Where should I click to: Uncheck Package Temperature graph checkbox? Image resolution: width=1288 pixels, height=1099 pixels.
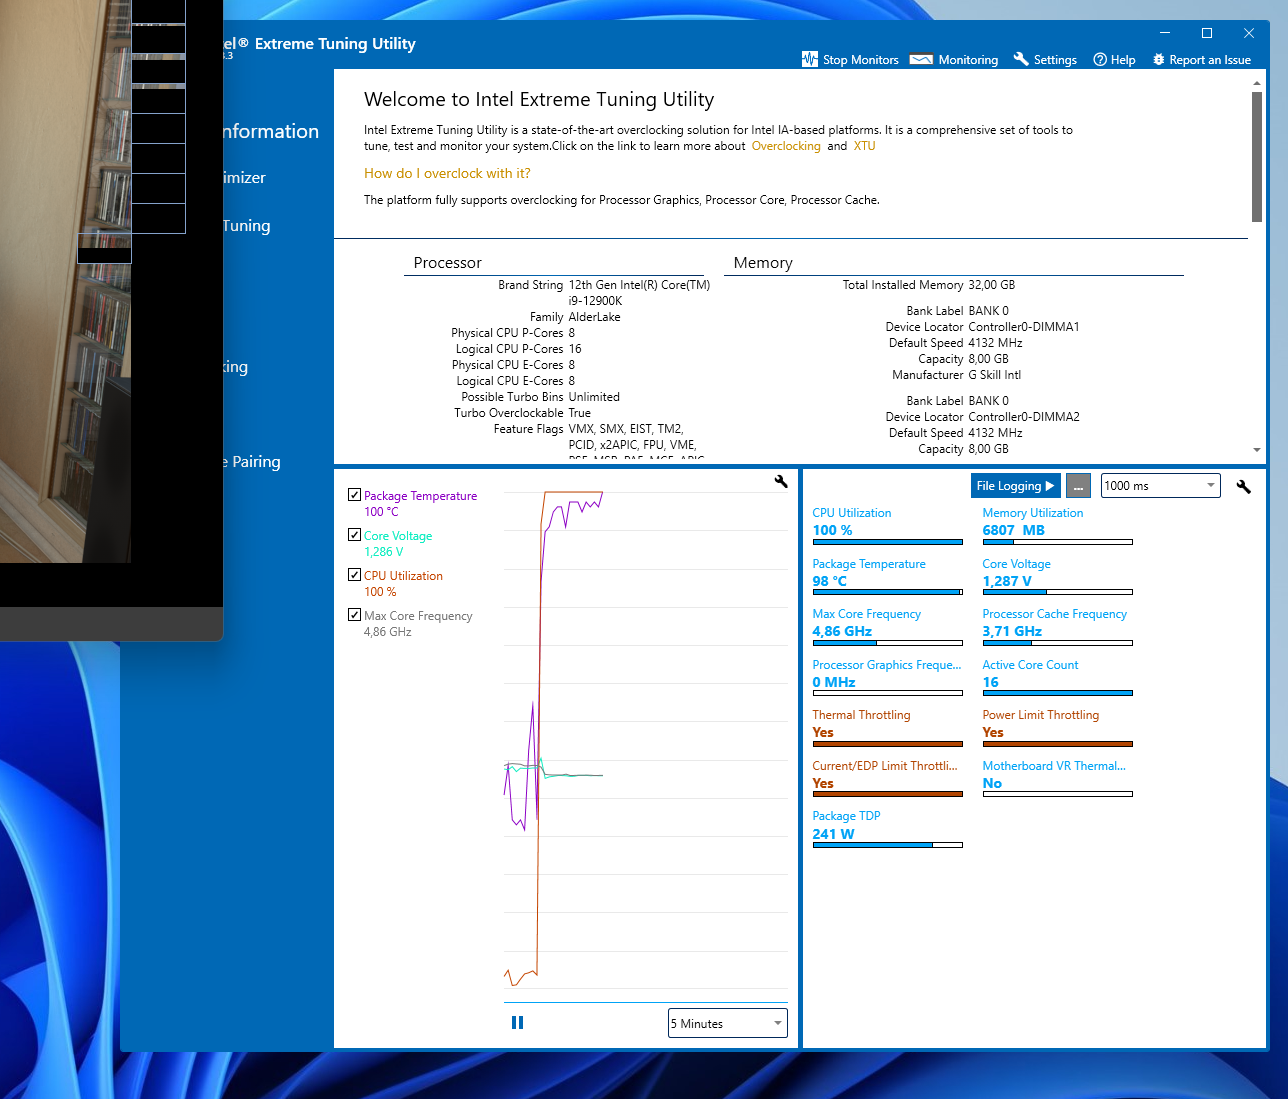point(354,495)
